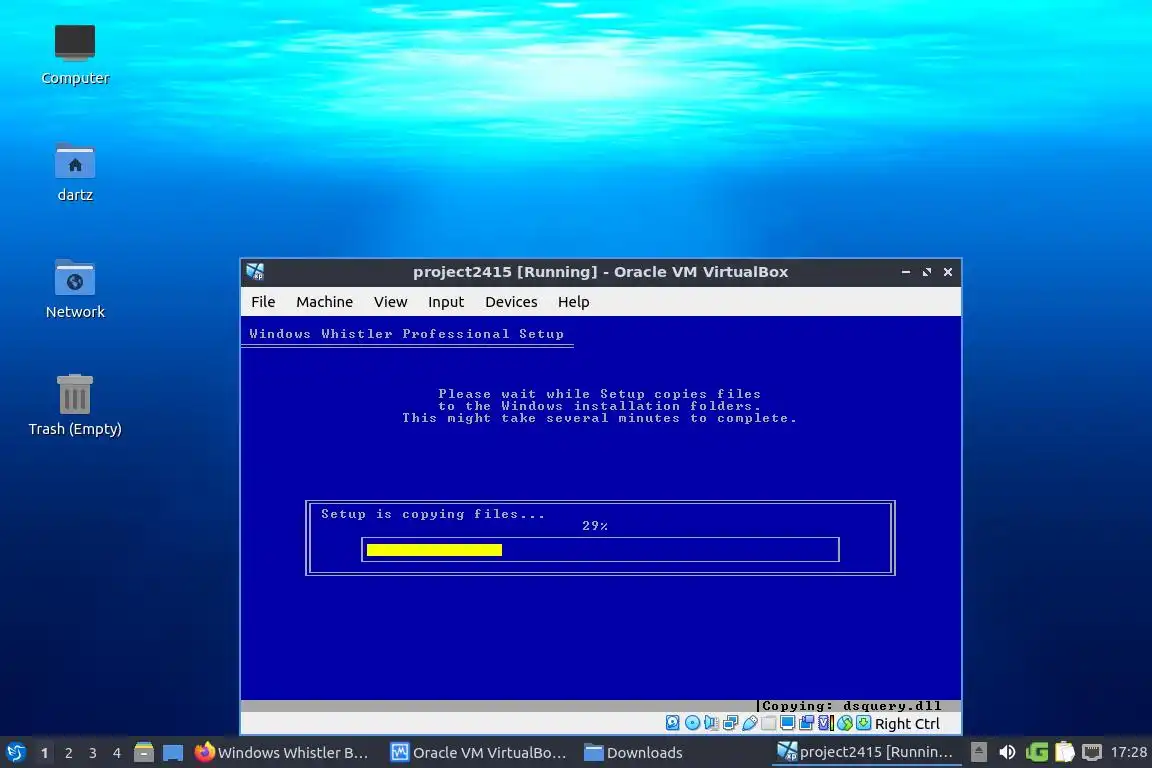The height and width of the screenshot is (768, 1152).
Task: Click the yellow setup progress bar
Action: pyautogui.click(x=434, y=550)
